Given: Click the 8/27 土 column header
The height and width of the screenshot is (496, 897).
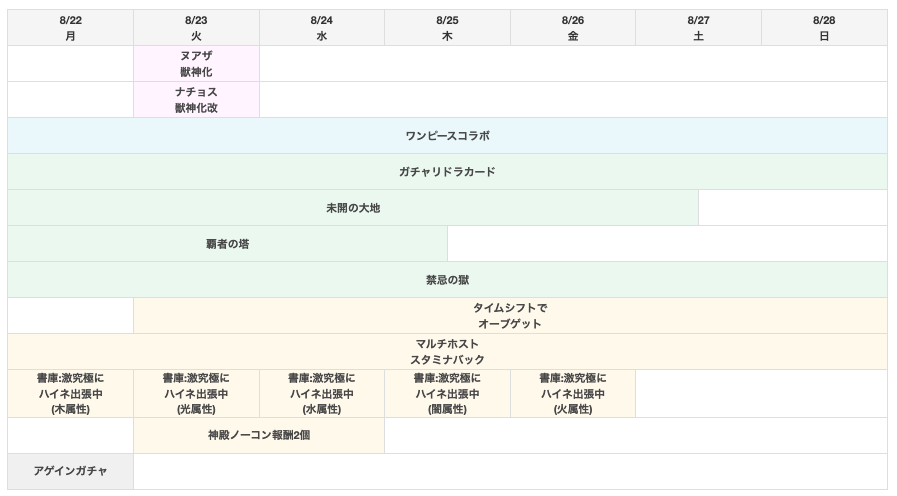Looking at the screenshot, I should click(x=698, y=27).
